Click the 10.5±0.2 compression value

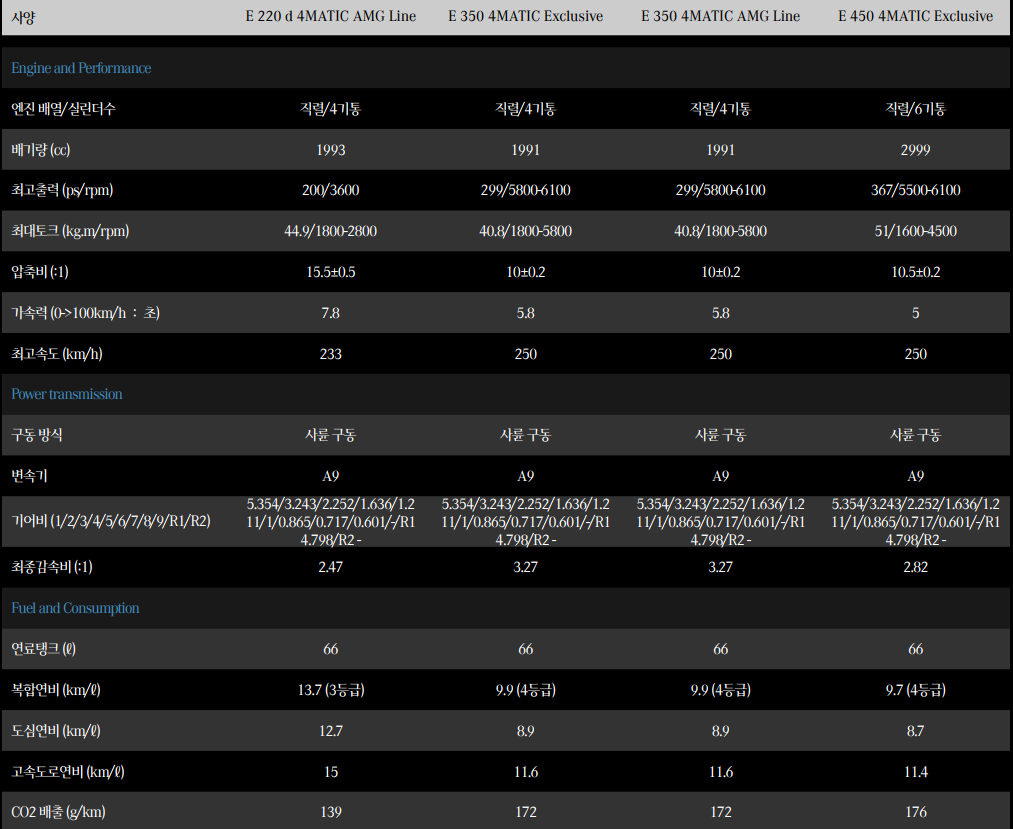915,271
